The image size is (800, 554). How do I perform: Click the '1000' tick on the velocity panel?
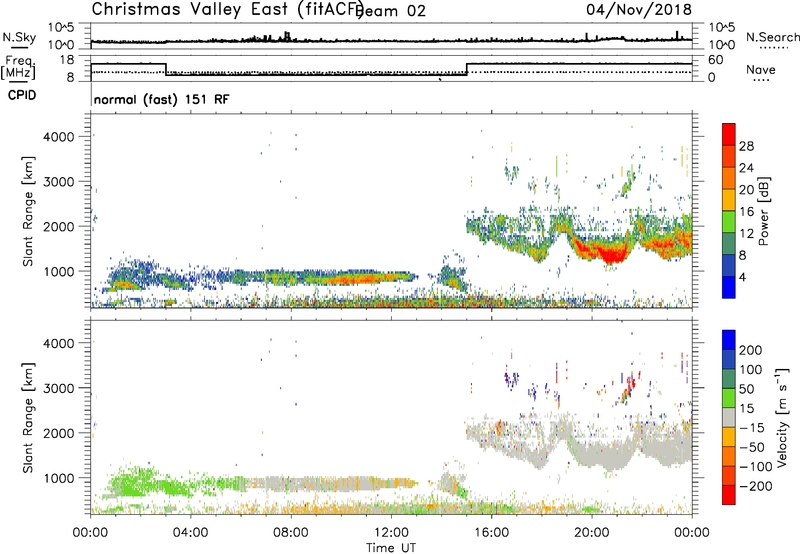pyautogui.click(x=58, y=478)
